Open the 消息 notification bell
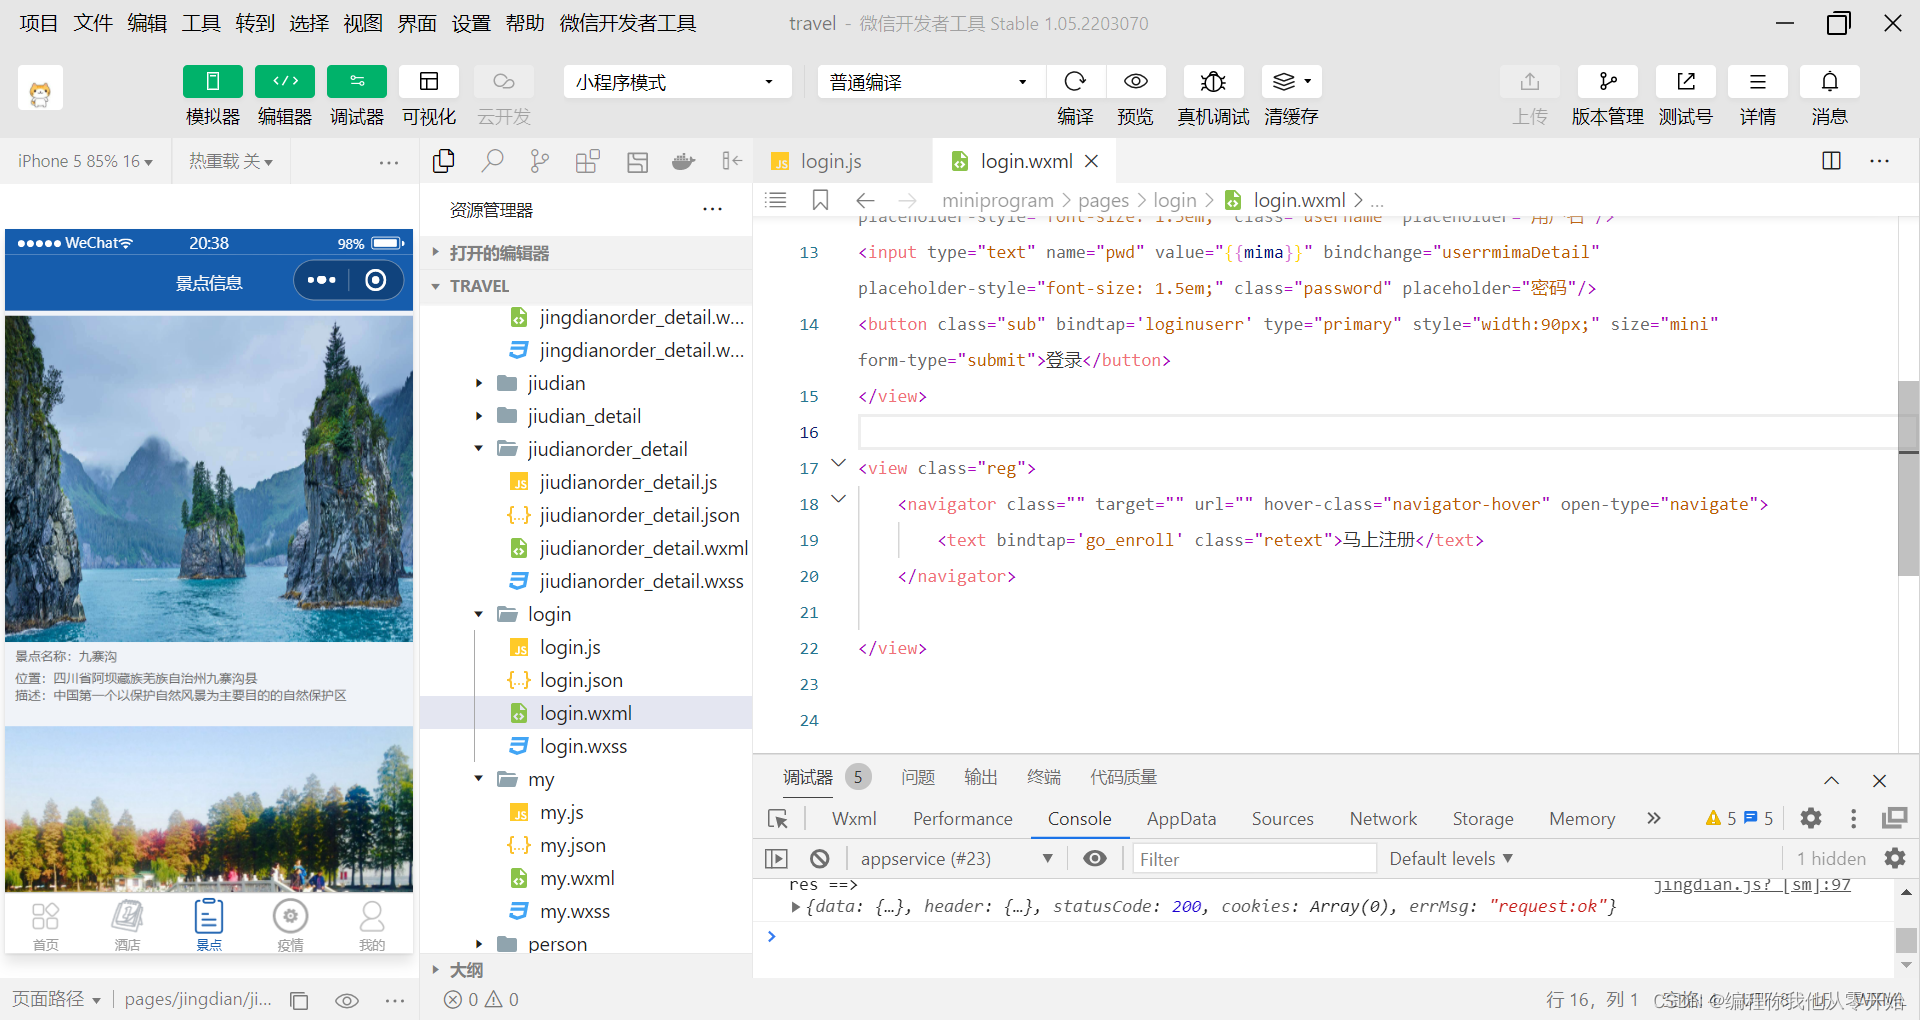Viewport: 1920px width, 1020px height. (1830, 82)
